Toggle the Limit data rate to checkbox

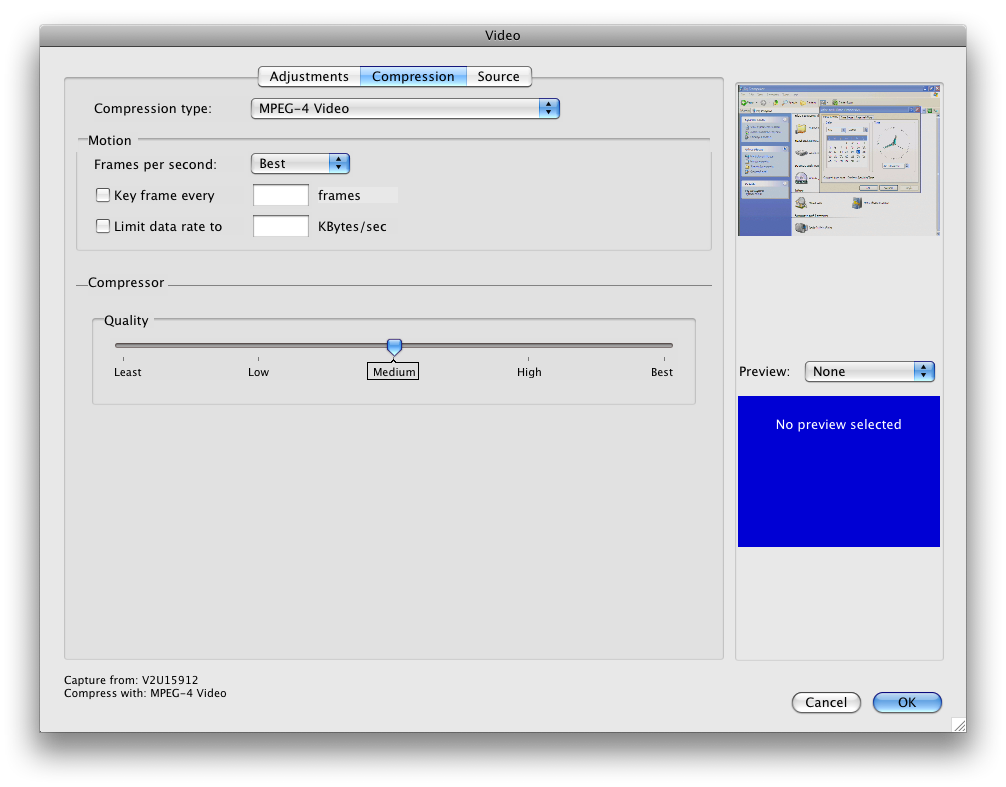pos(103,227)
